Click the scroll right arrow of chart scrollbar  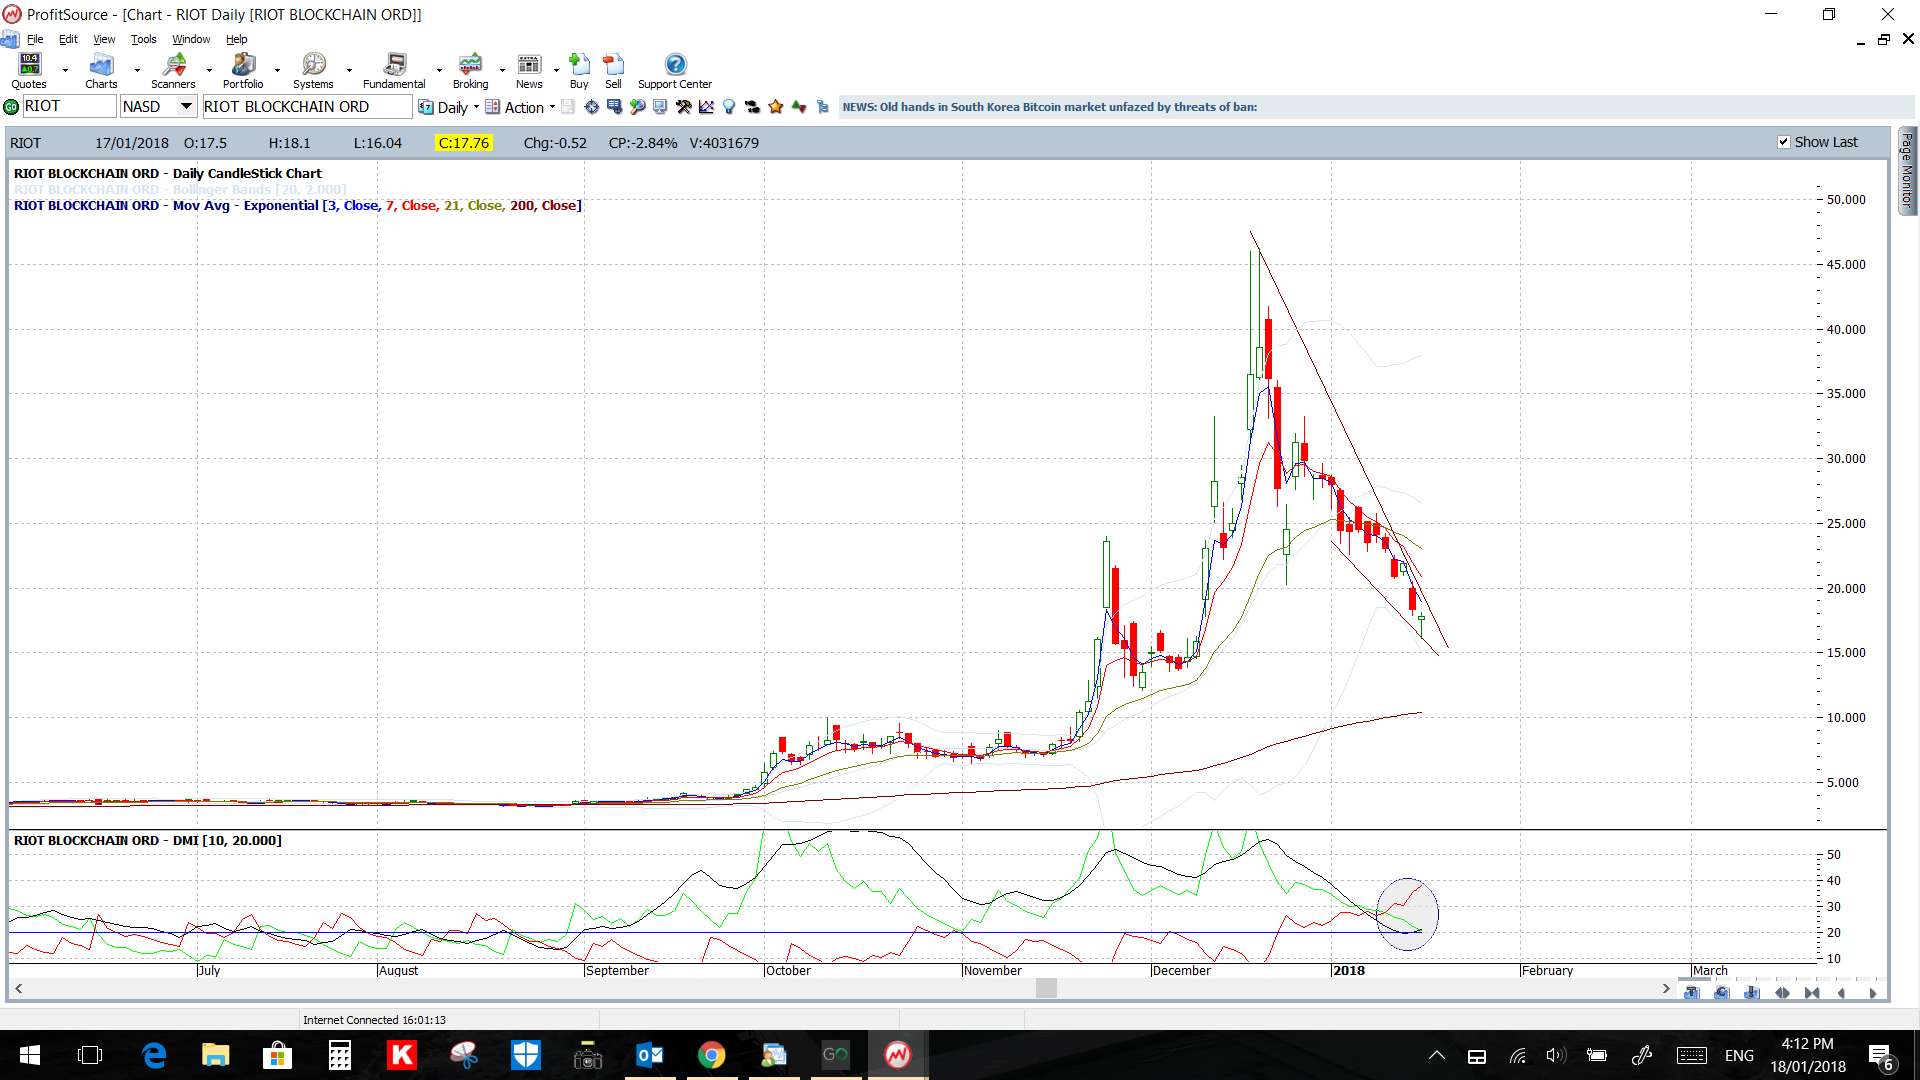[x=1666, y=989]
